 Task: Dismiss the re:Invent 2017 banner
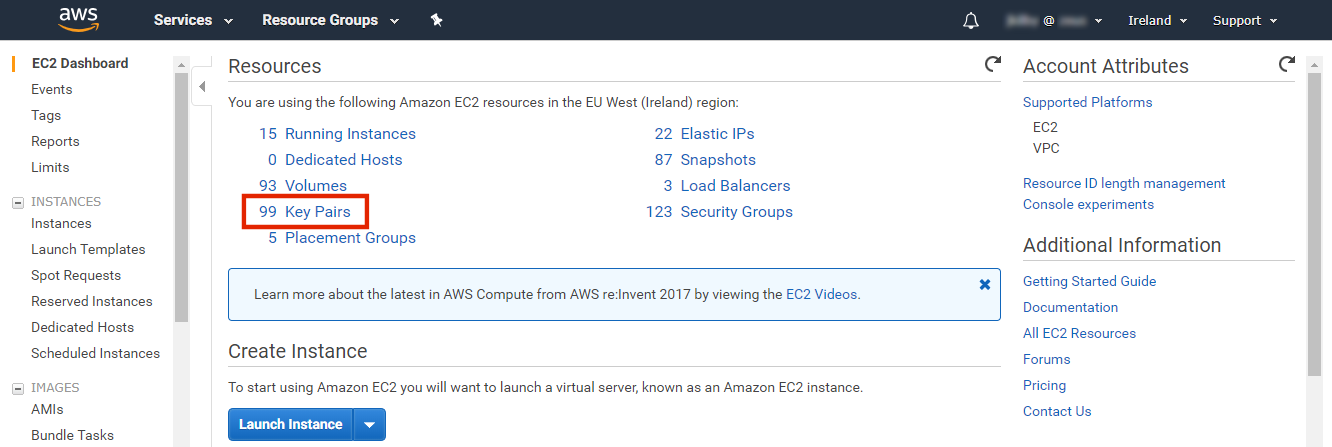point(985,284)
